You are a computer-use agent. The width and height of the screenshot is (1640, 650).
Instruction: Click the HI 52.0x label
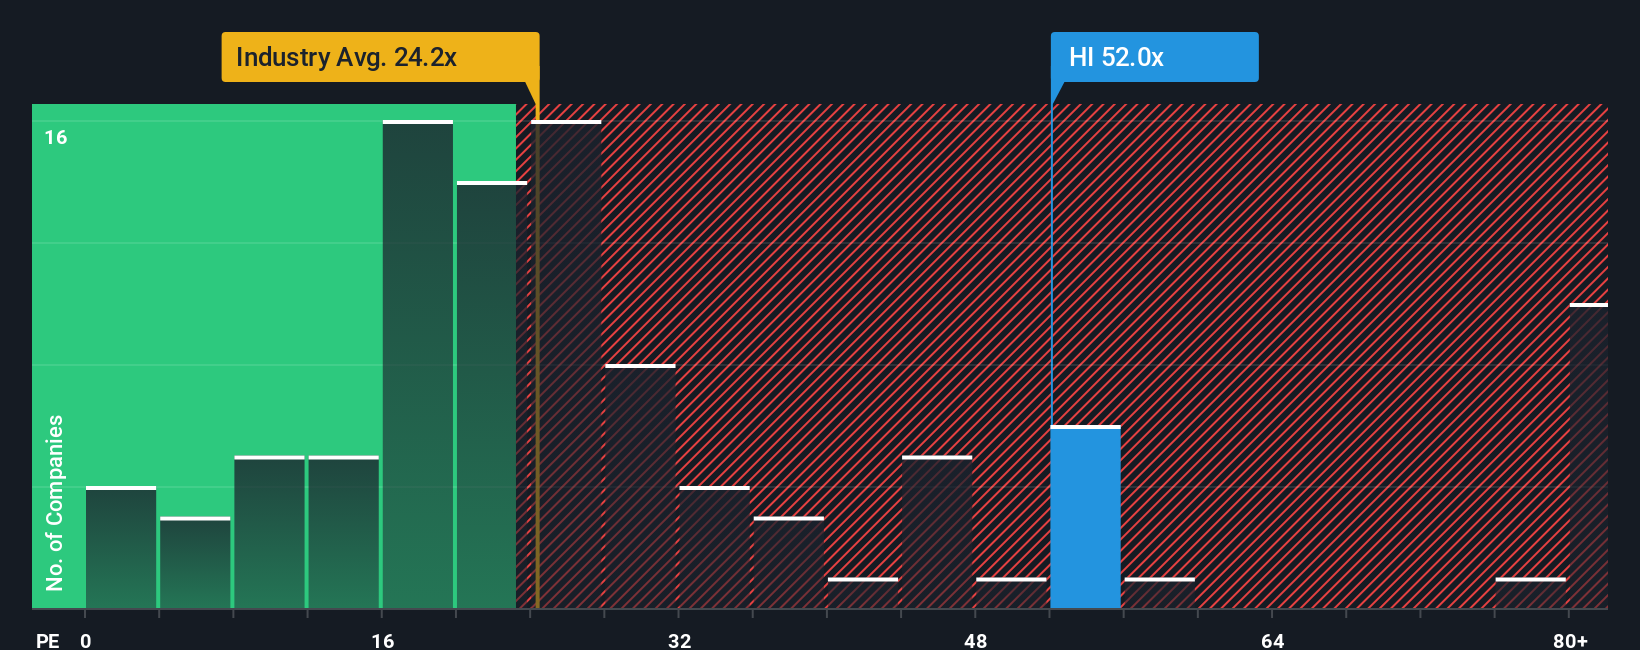pos(1154,57)
